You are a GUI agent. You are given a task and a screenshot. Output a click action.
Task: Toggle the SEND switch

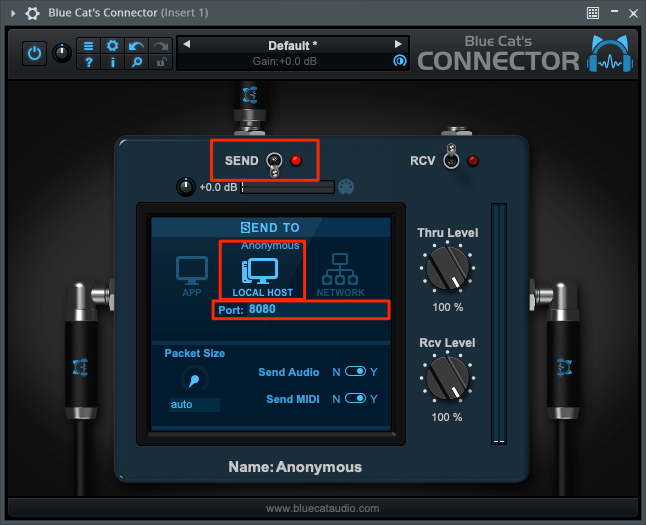coord(274,164)
